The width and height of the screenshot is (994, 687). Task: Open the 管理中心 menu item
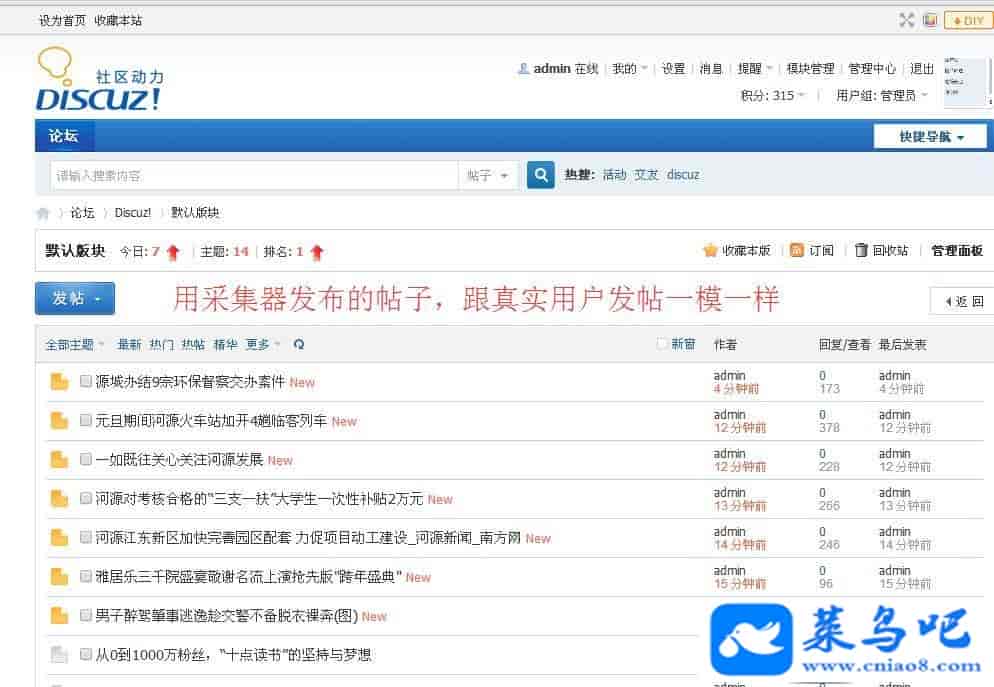click(x=871, y=69)
